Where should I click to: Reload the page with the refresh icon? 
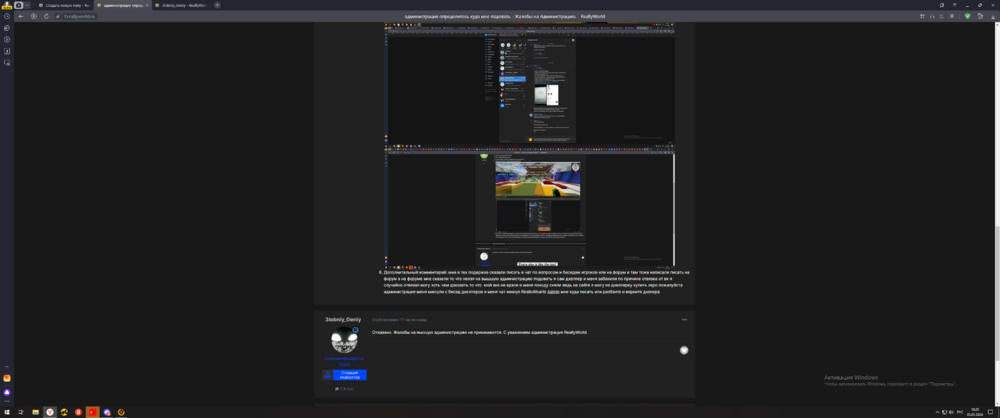(x=47, y=16)
